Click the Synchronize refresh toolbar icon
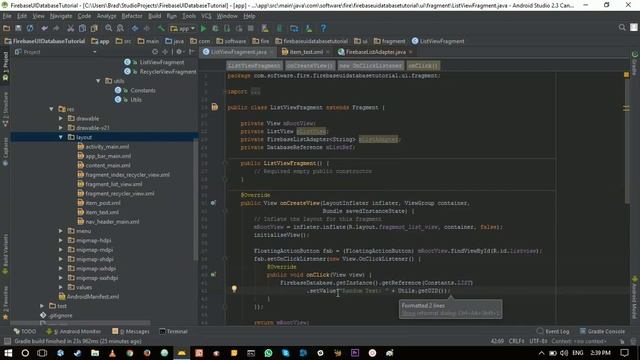Image resolution: width=640 pixels, height=360 pixels. pyautogui.click(x=30, y=28)
